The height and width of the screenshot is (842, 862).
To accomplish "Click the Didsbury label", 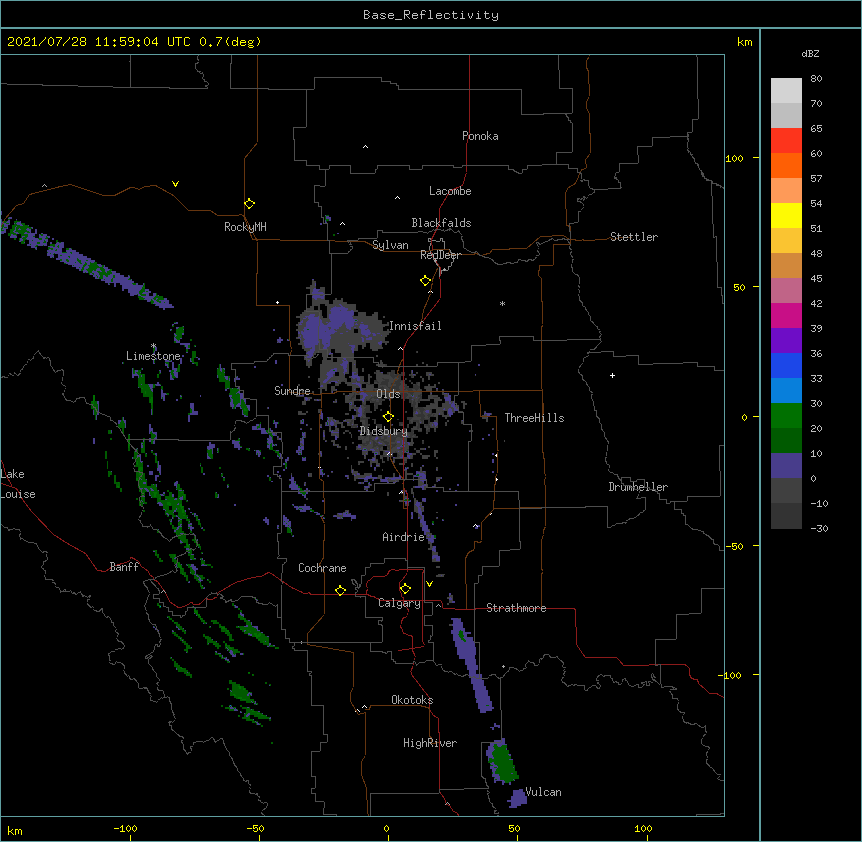I will point(384,431).
